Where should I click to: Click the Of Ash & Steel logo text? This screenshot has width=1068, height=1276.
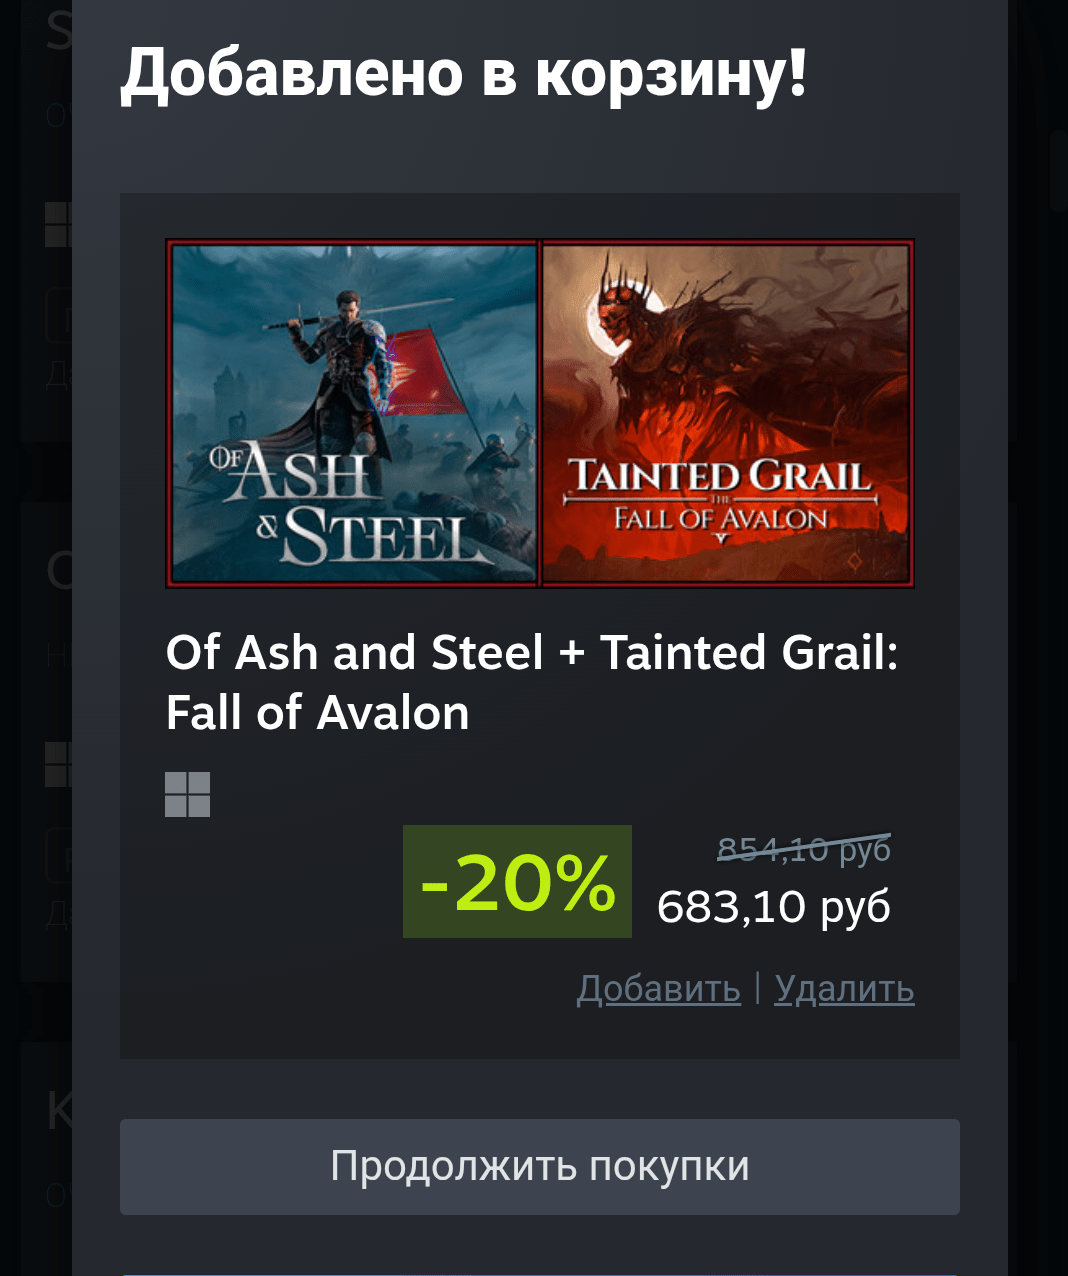click(340, 505)
